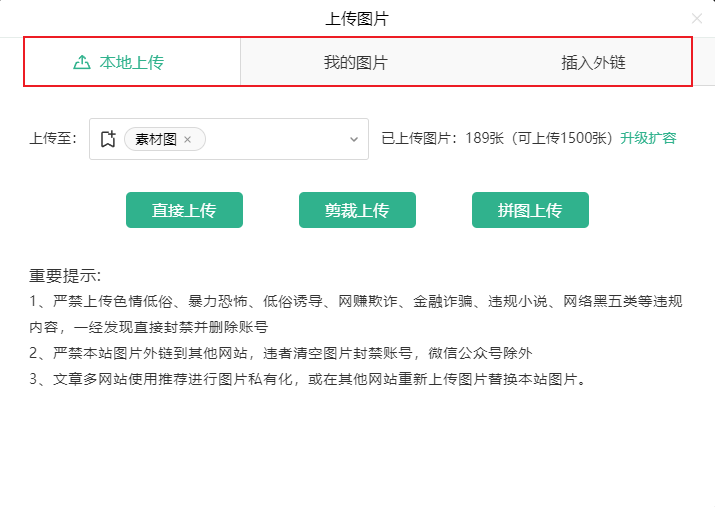
Task: Click the rule 3 text about 图片私有化
Action: (308, 379)
